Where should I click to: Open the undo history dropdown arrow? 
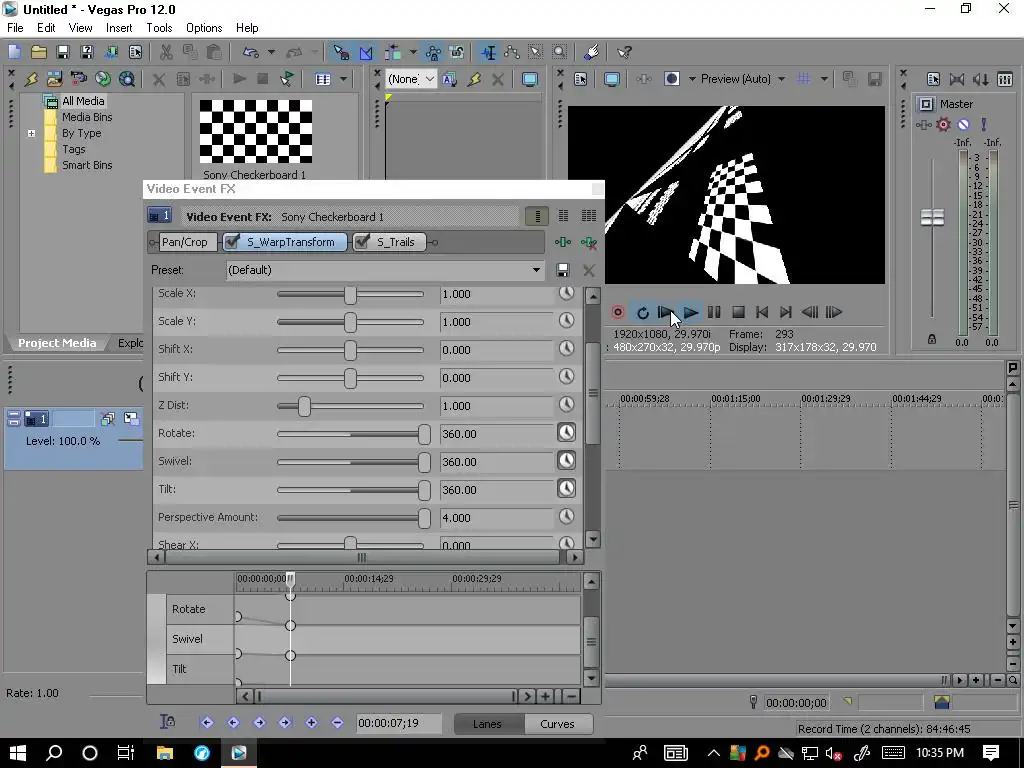[x=271, y=52]
